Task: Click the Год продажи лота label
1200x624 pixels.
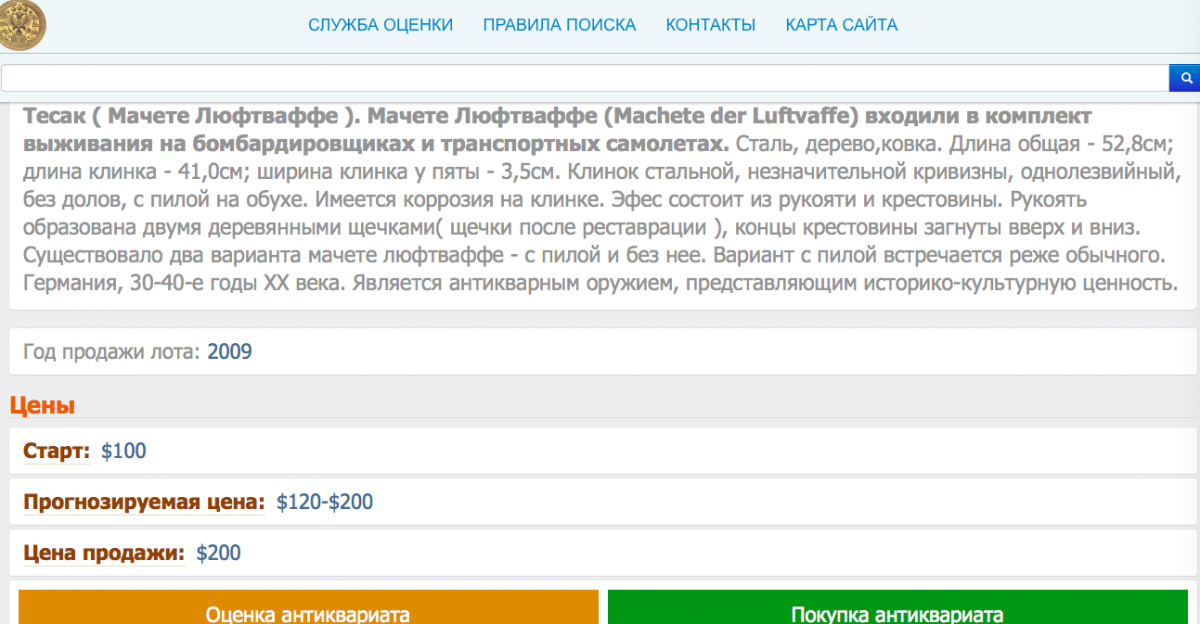Action: pos(111,352)
